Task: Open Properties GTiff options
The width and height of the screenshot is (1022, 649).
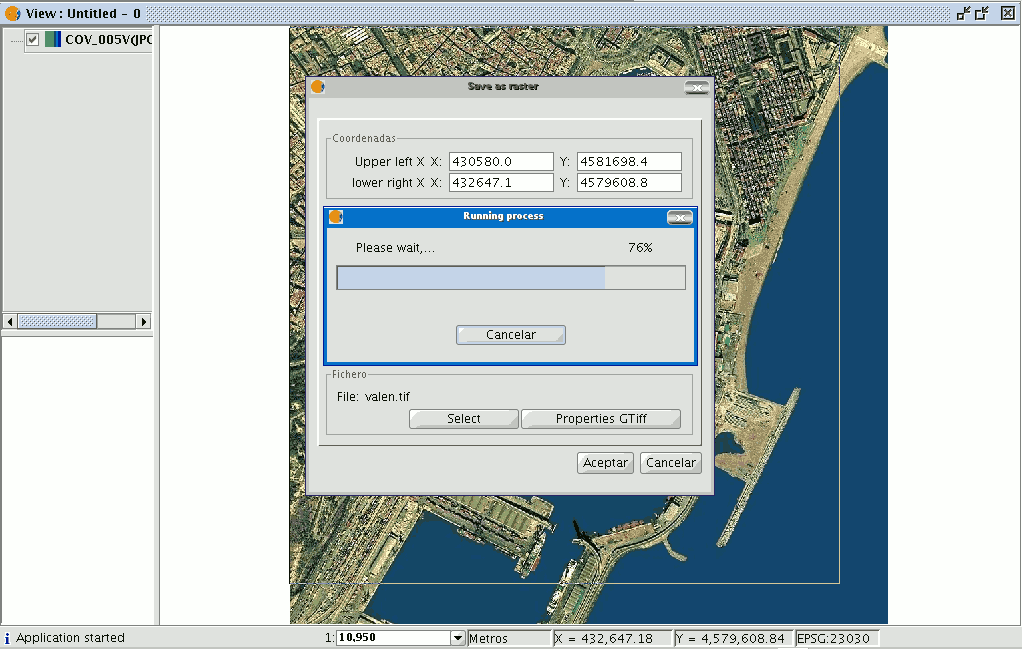Action: pyautogui.click(x=600, y=419)
